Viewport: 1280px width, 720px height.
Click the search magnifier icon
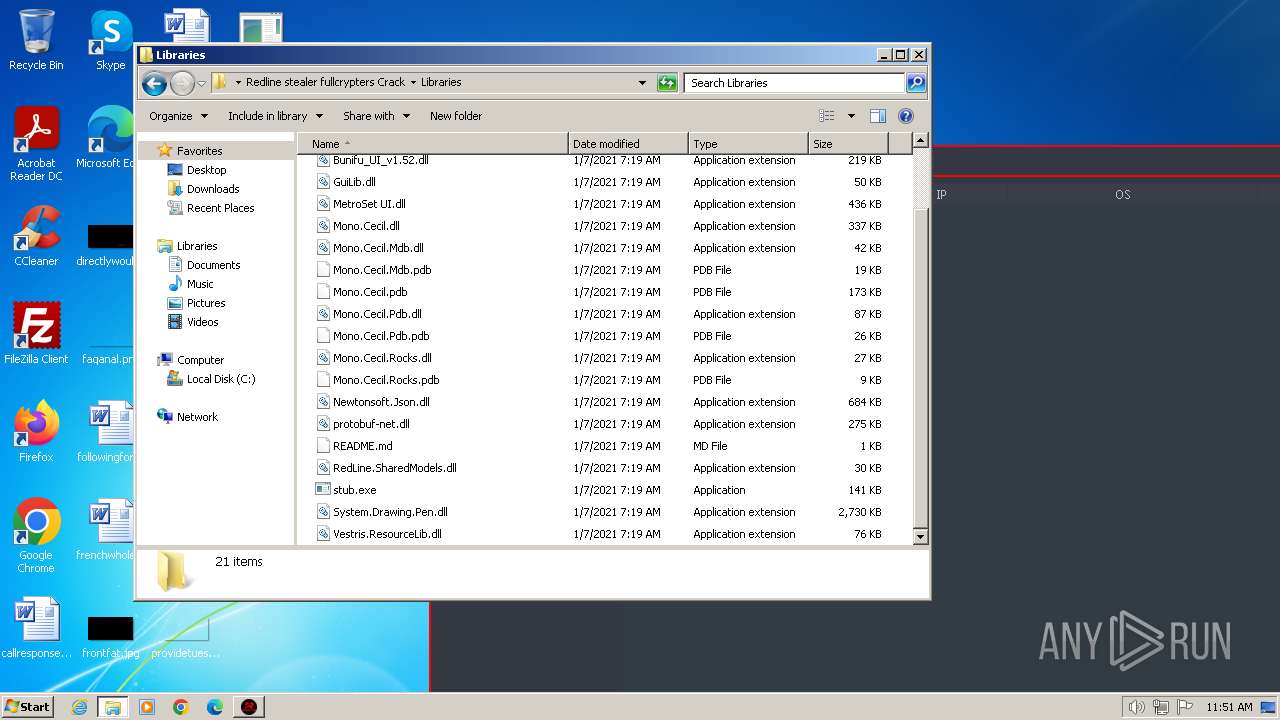[915, 83]
